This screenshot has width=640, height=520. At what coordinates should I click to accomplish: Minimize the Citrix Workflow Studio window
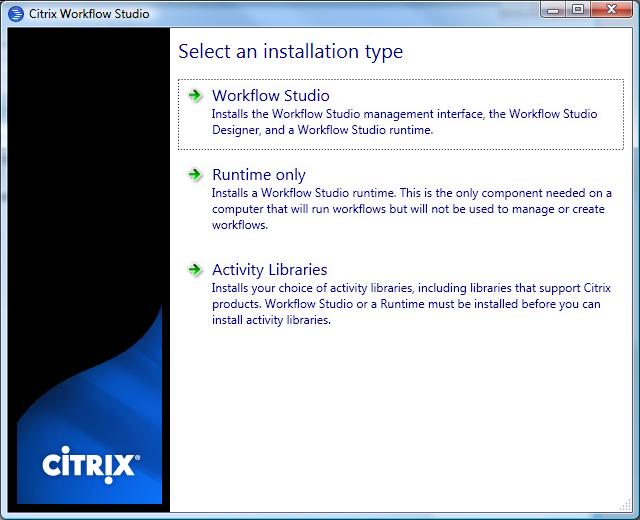coord(553,9)
